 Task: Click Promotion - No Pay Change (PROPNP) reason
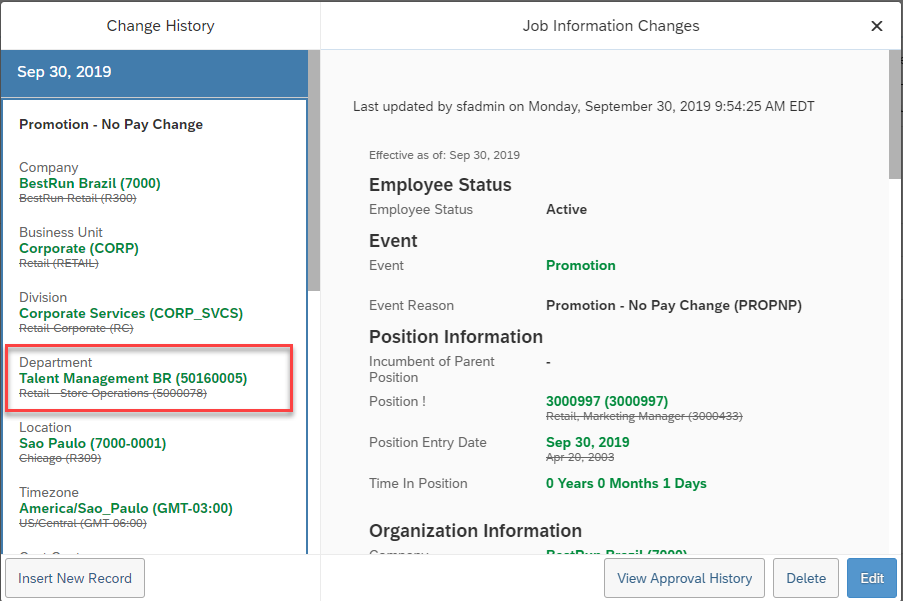(x=674, y=306)
